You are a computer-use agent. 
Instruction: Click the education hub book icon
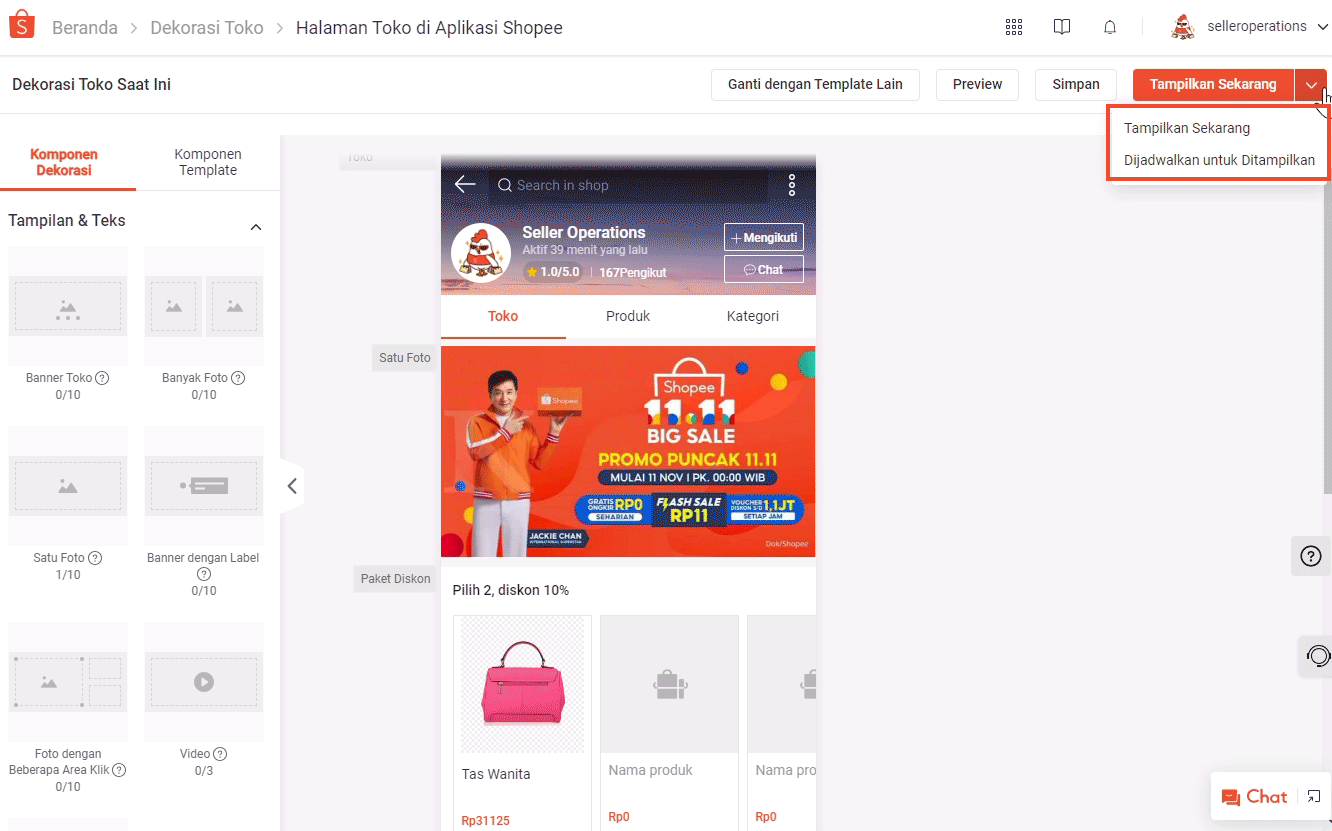click(x=1061, y=27)
